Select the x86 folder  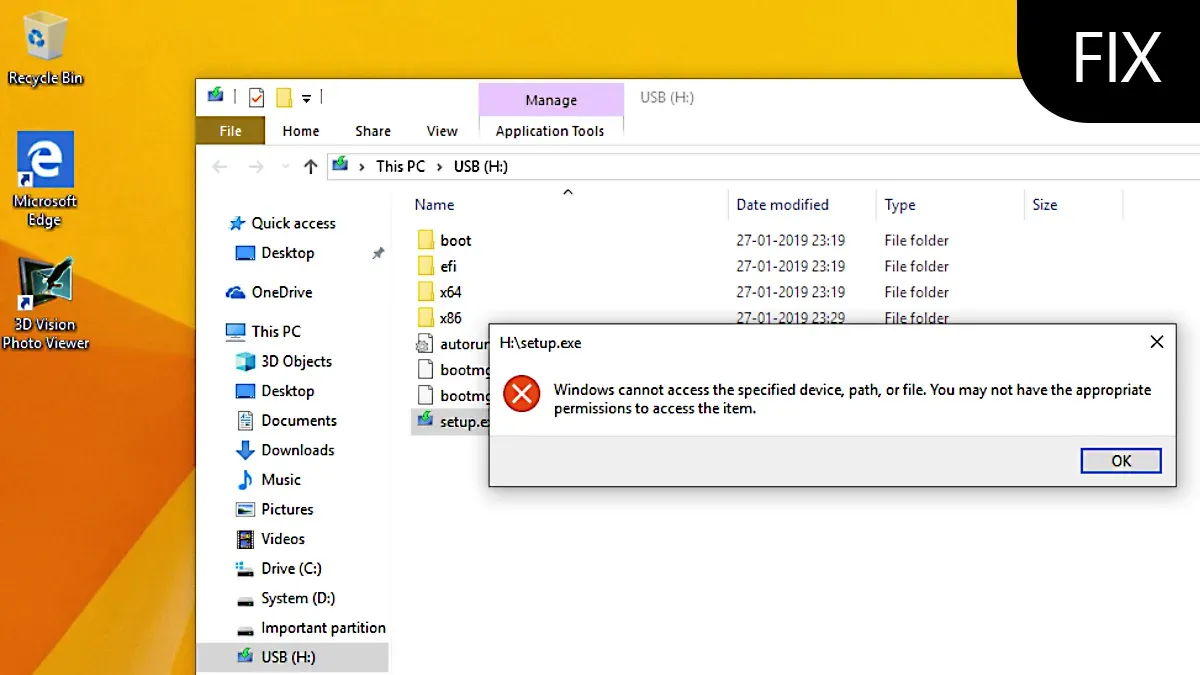pyautogui.click(x=439, y=318)
